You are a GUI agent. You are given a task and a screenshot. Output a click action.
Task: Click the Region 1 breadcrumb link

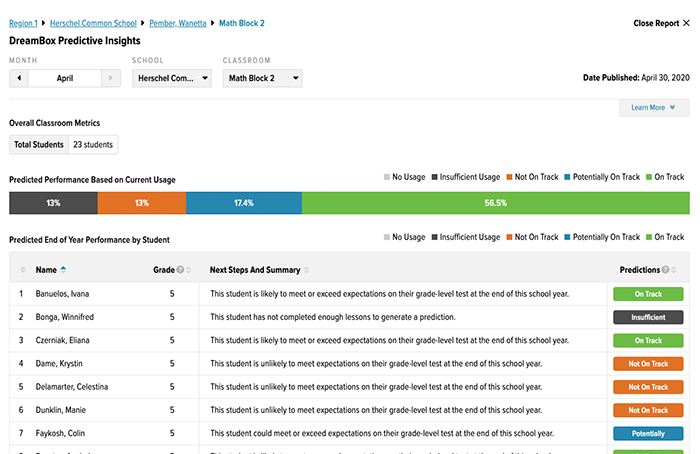pyautogui.click(x=23, y=23)
